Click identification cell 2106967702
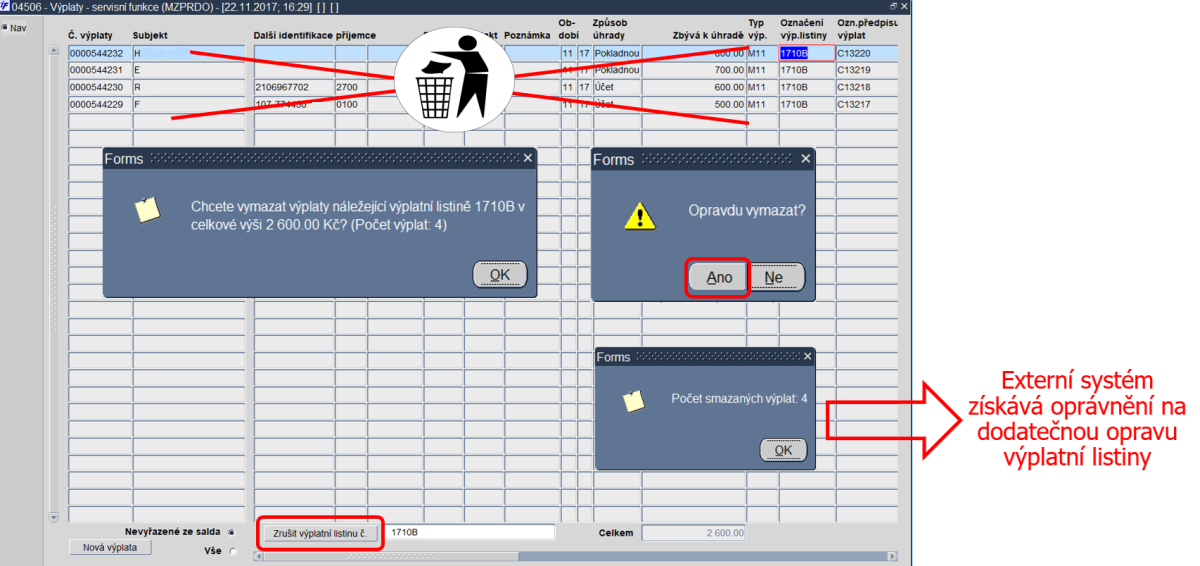1200x566 pixels. (294, 87)
